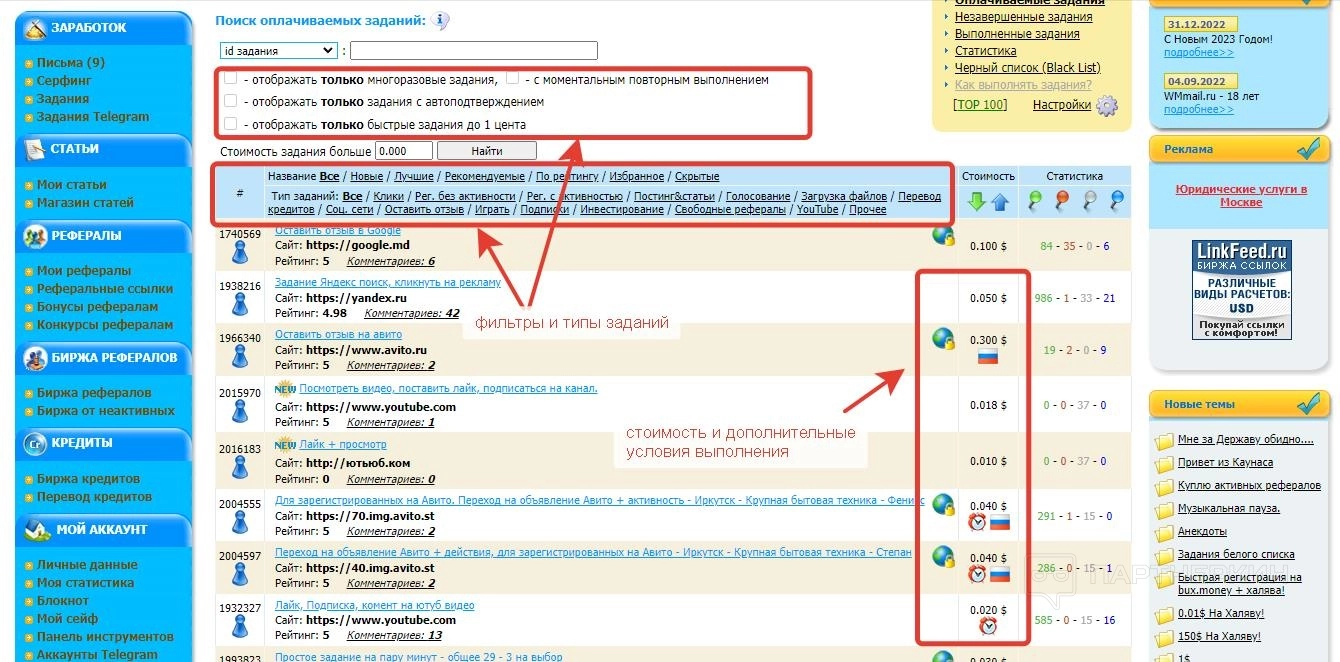Screen dimensions: 1340x662
Task: Click the Russian flag icon for task 2004597
Action: pos(999,575)
